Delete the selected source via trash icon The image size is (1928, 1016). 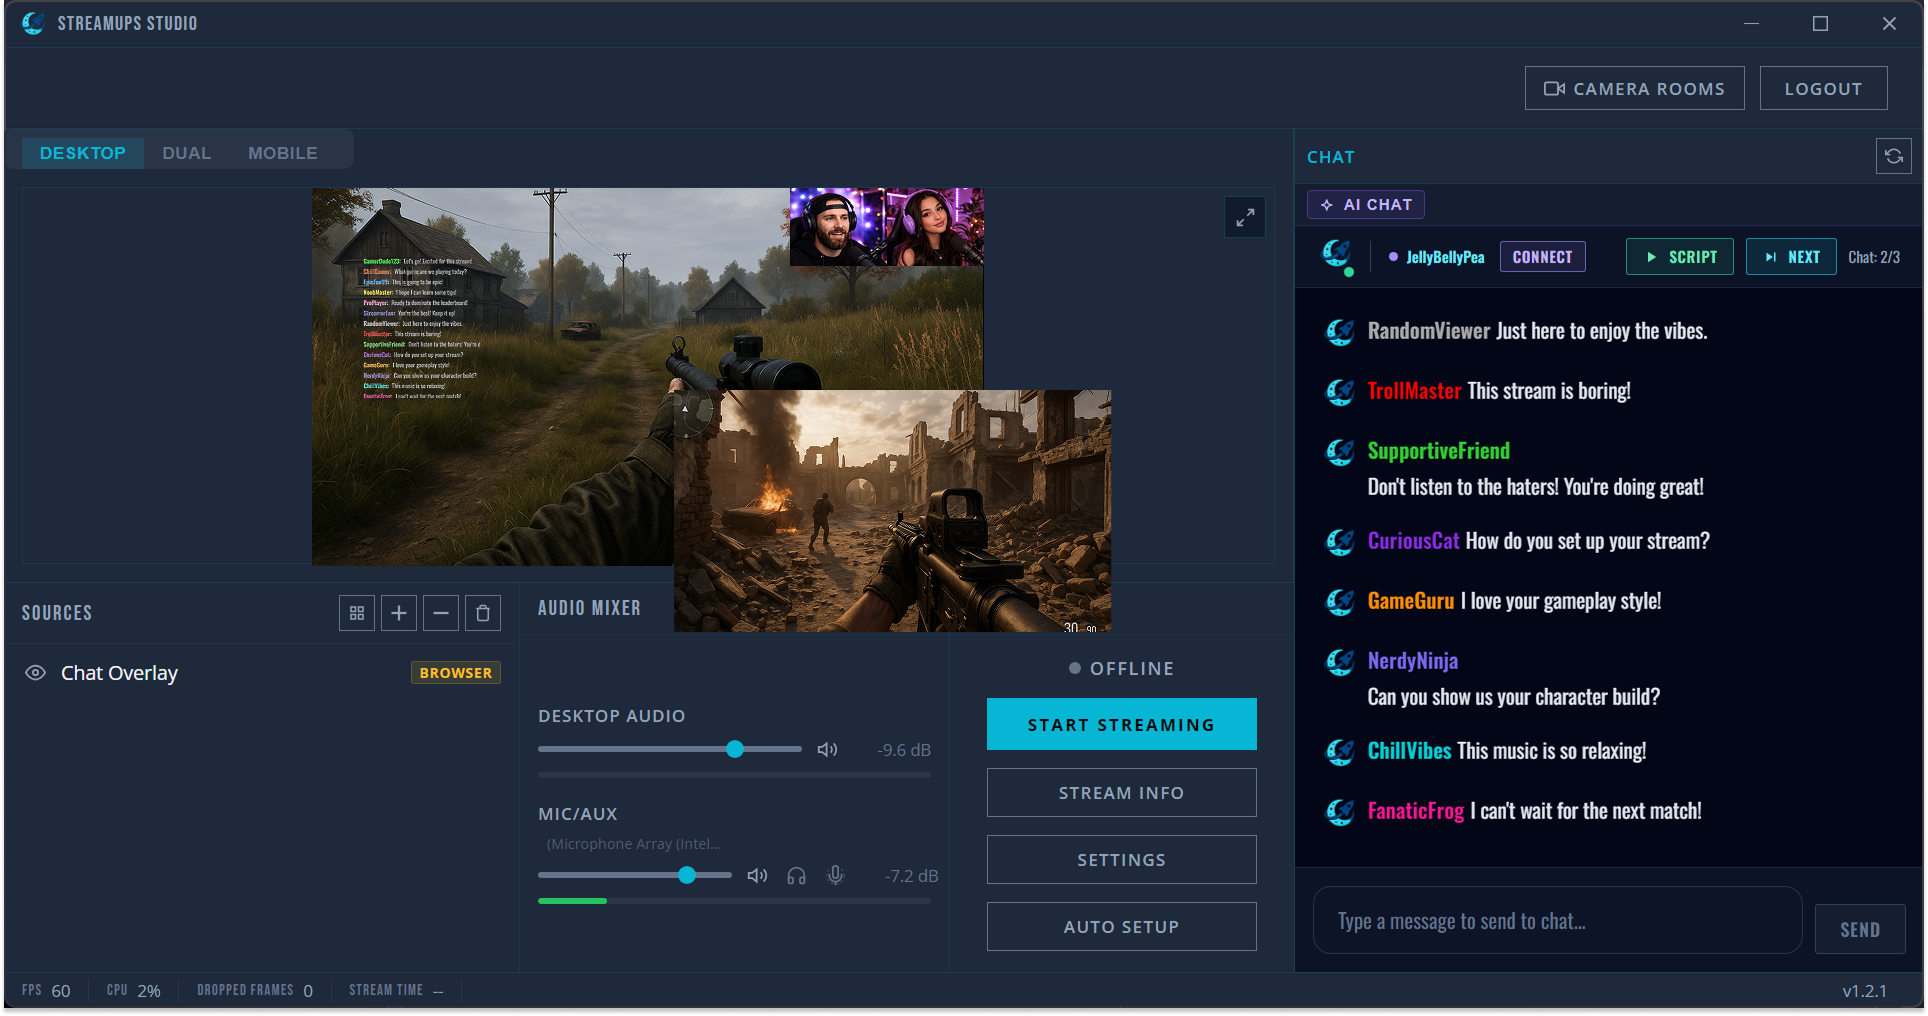coord(482,612)
